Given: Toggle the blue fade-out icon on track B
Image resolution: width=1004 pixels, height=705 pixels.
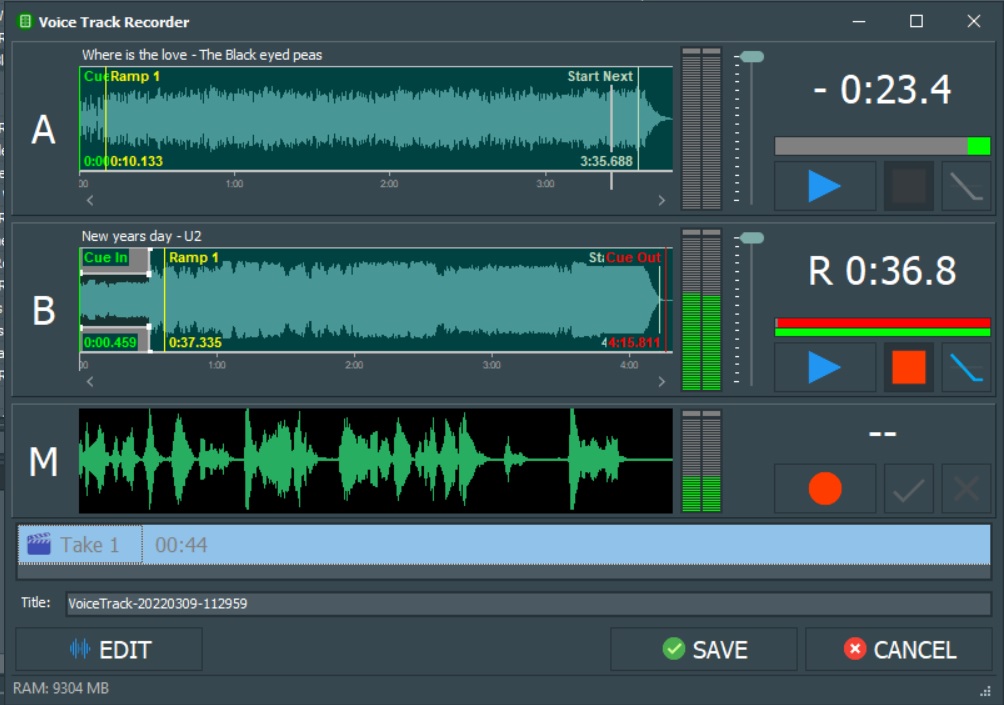Looking at the screenshot, I should click(965, 367).
